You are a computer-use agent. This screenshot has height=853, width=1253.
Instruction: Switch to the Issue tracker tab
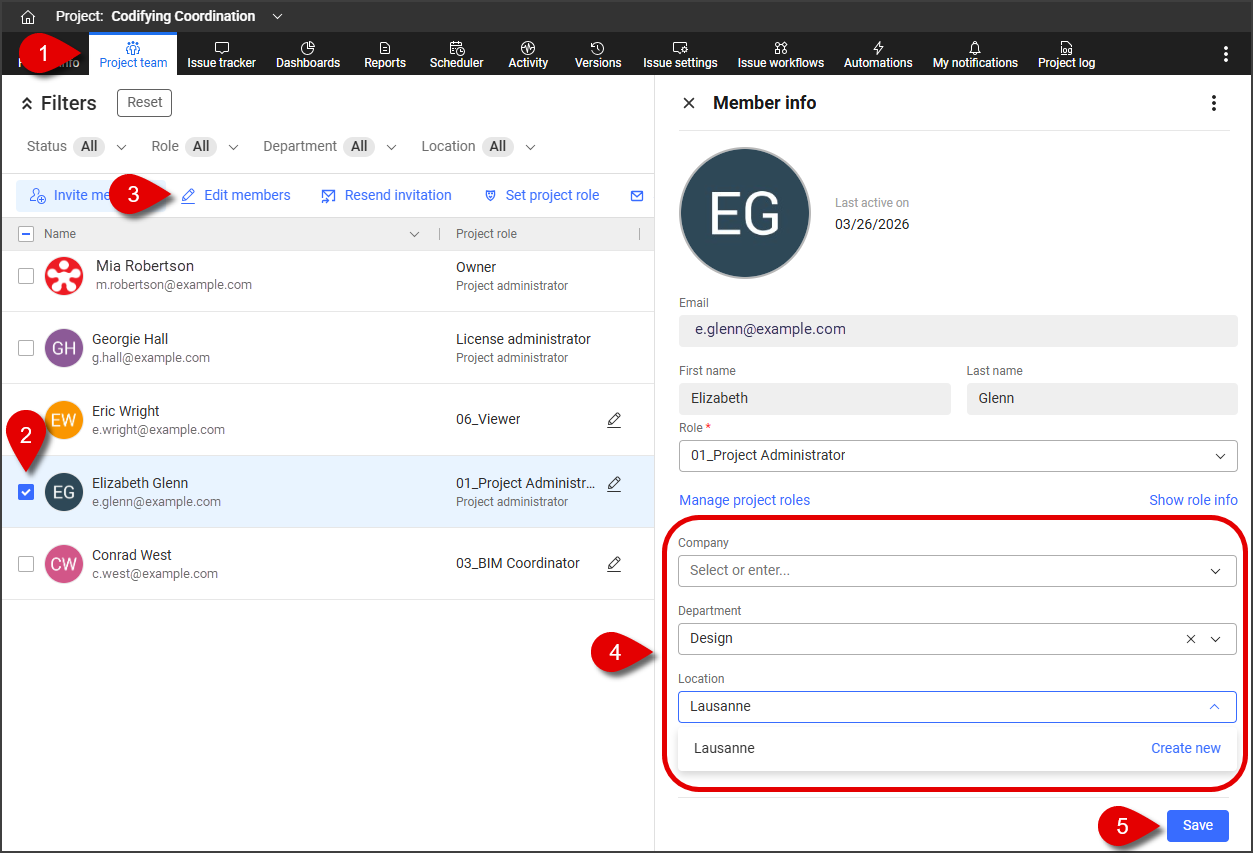tap(221, 54)
